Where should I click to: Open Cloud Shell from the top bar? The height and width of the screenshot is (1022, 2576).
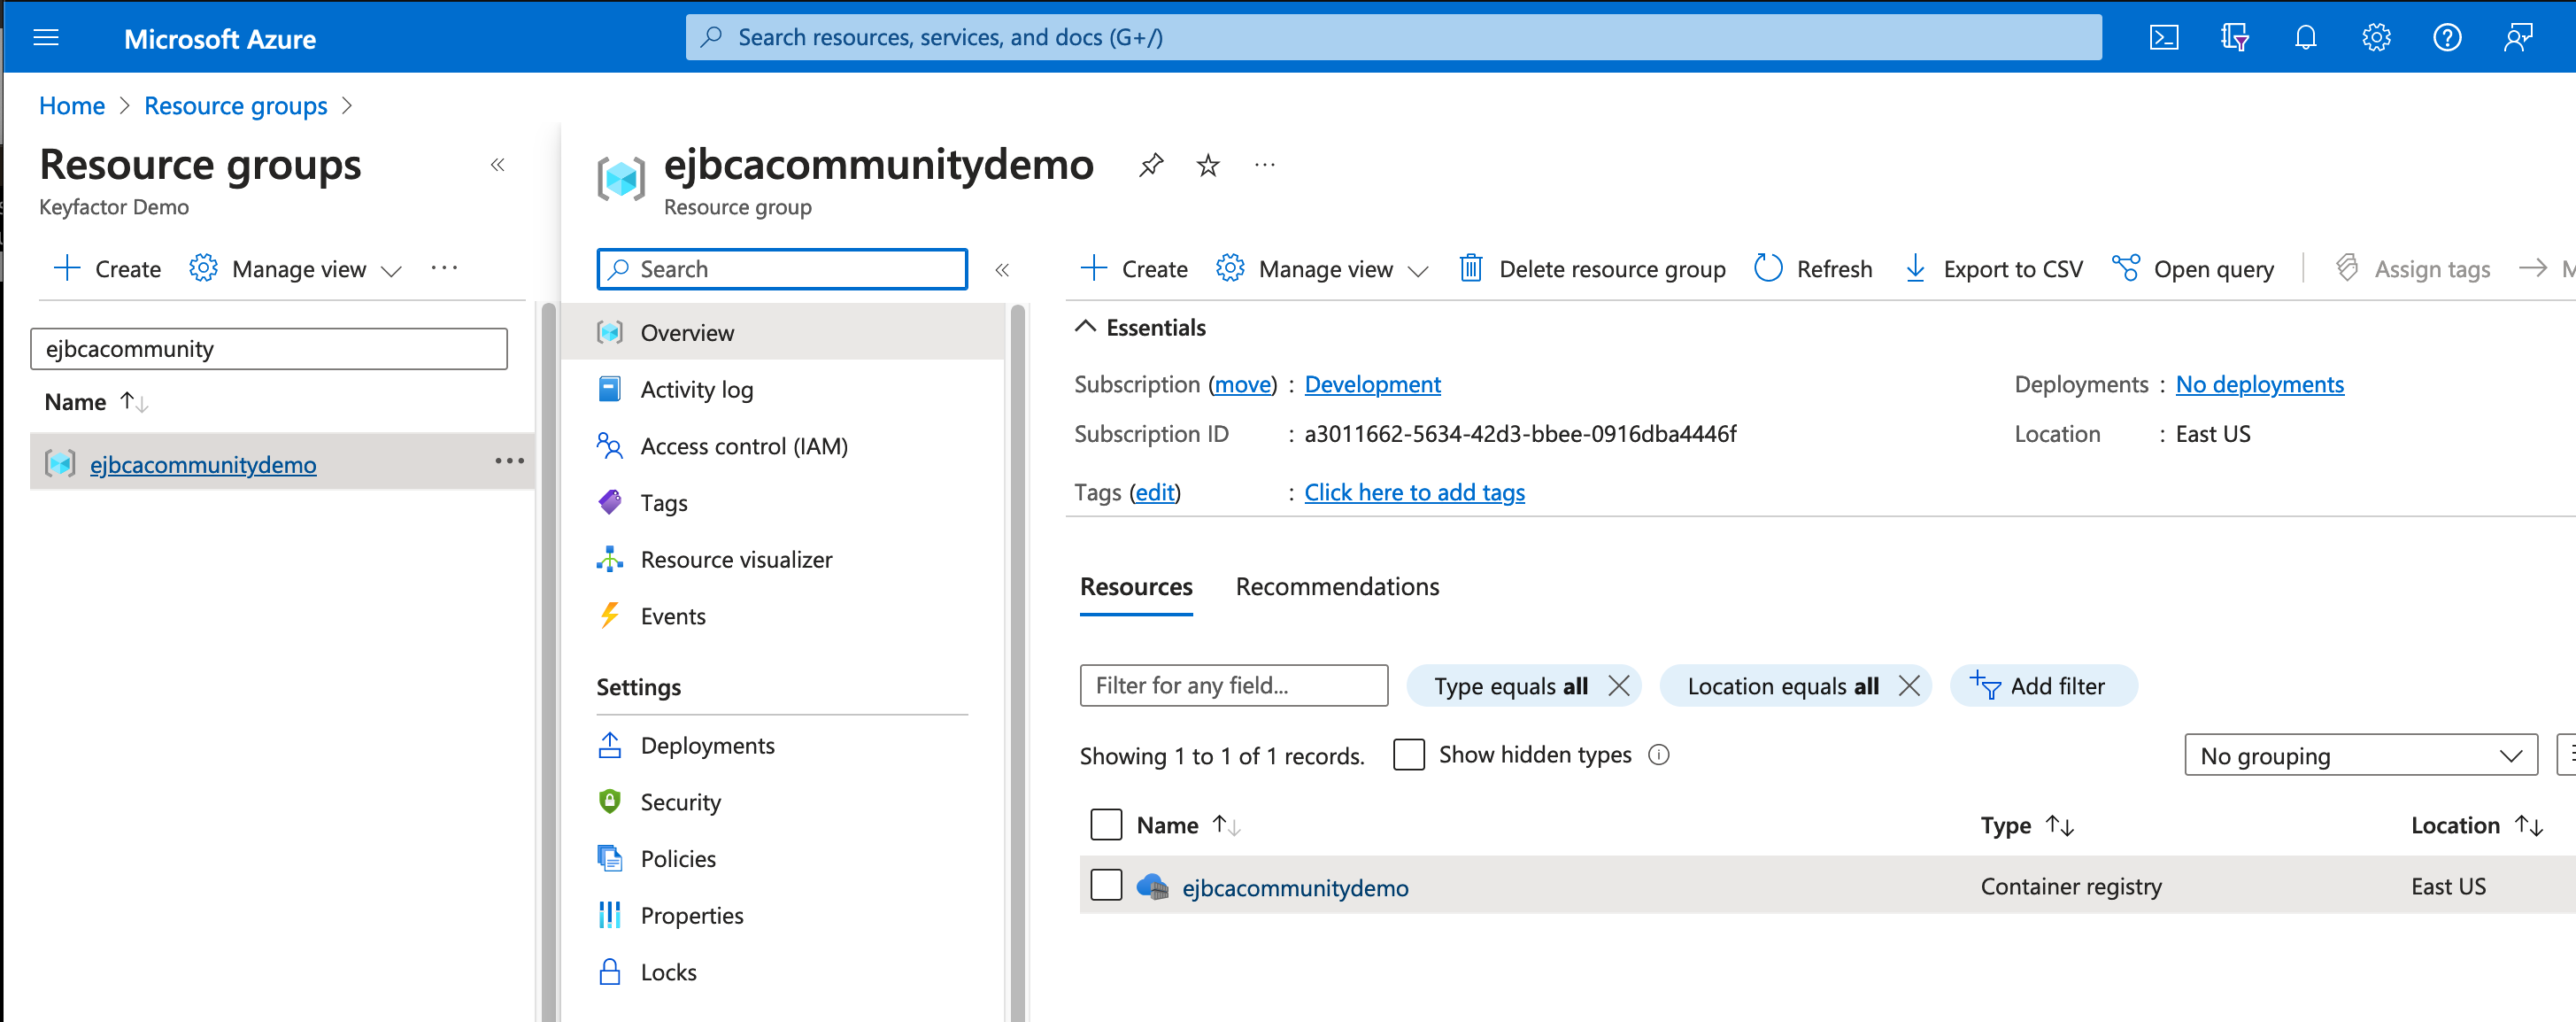pos(2164,37)
